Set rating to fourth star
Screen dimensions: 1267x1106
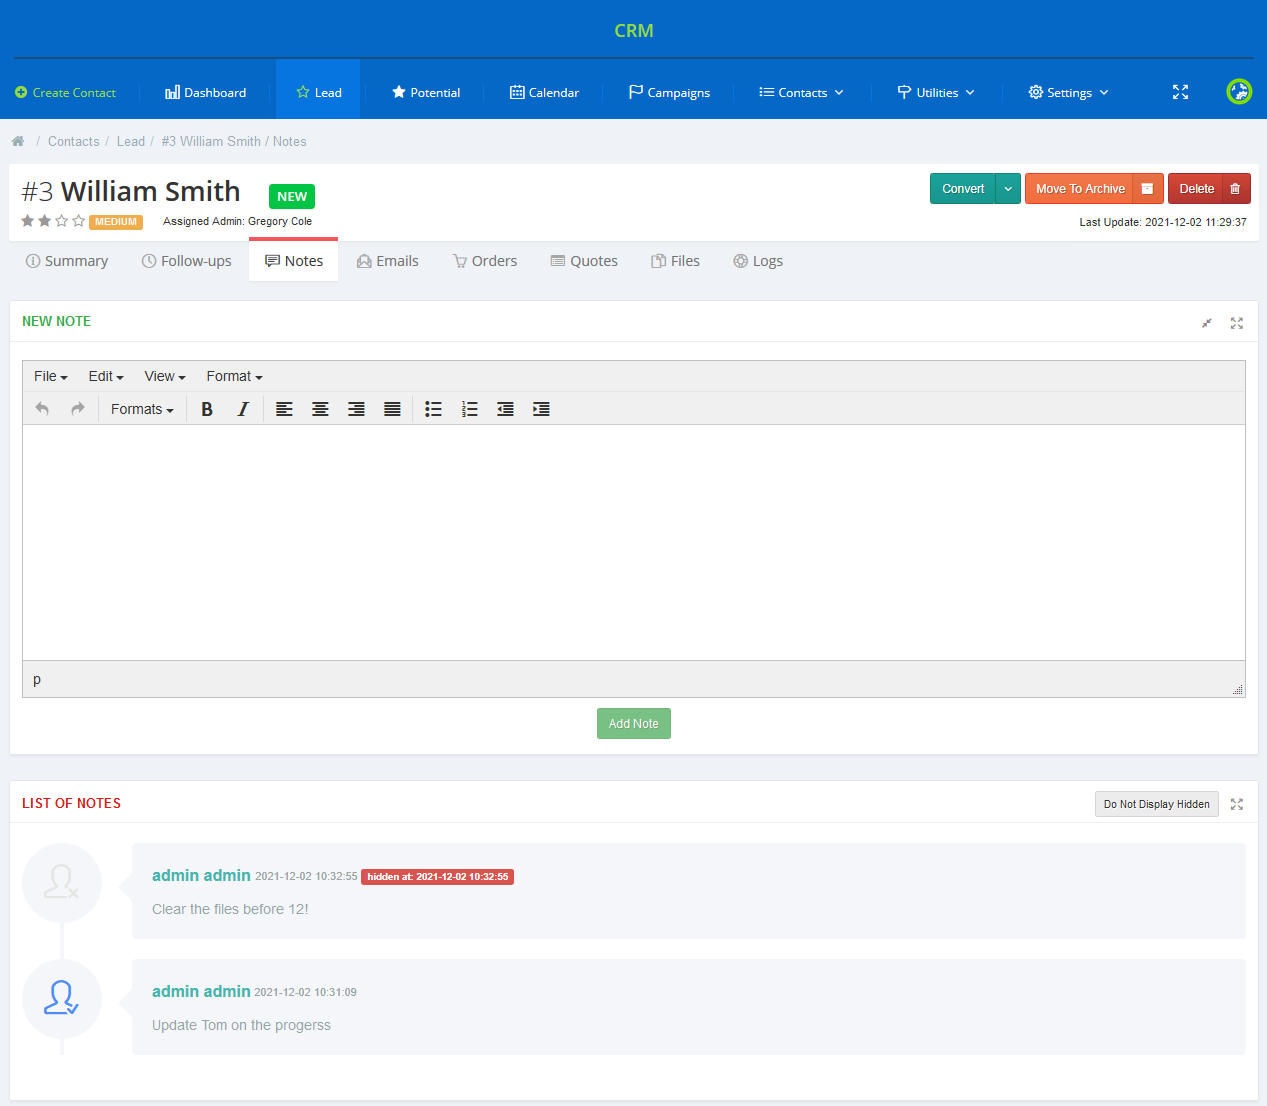(79, 221)
